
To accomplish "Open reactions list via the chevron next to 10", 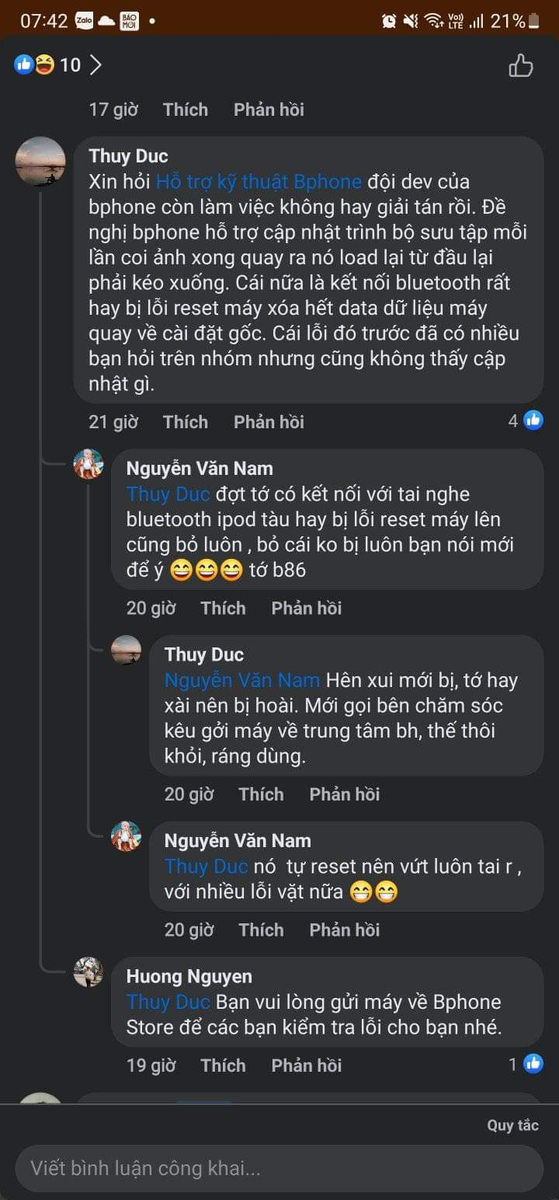I will (96, 65).
